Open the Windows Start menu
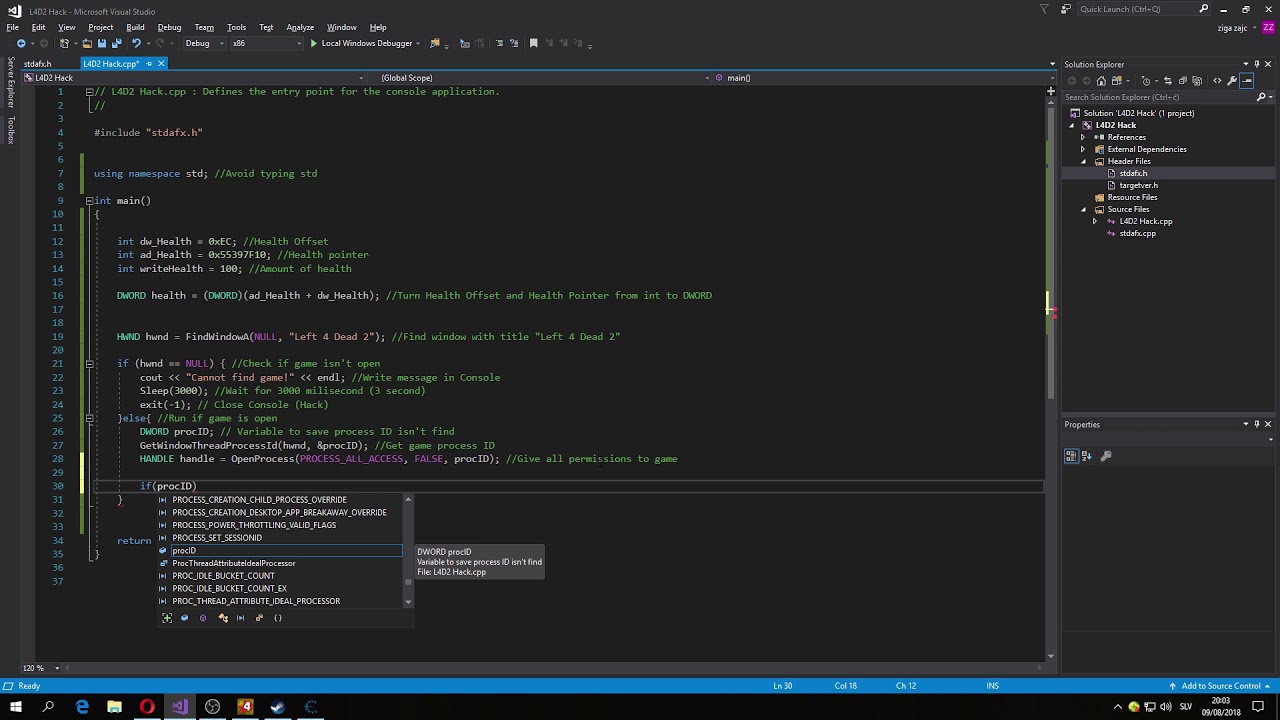 tap(16, 707)
